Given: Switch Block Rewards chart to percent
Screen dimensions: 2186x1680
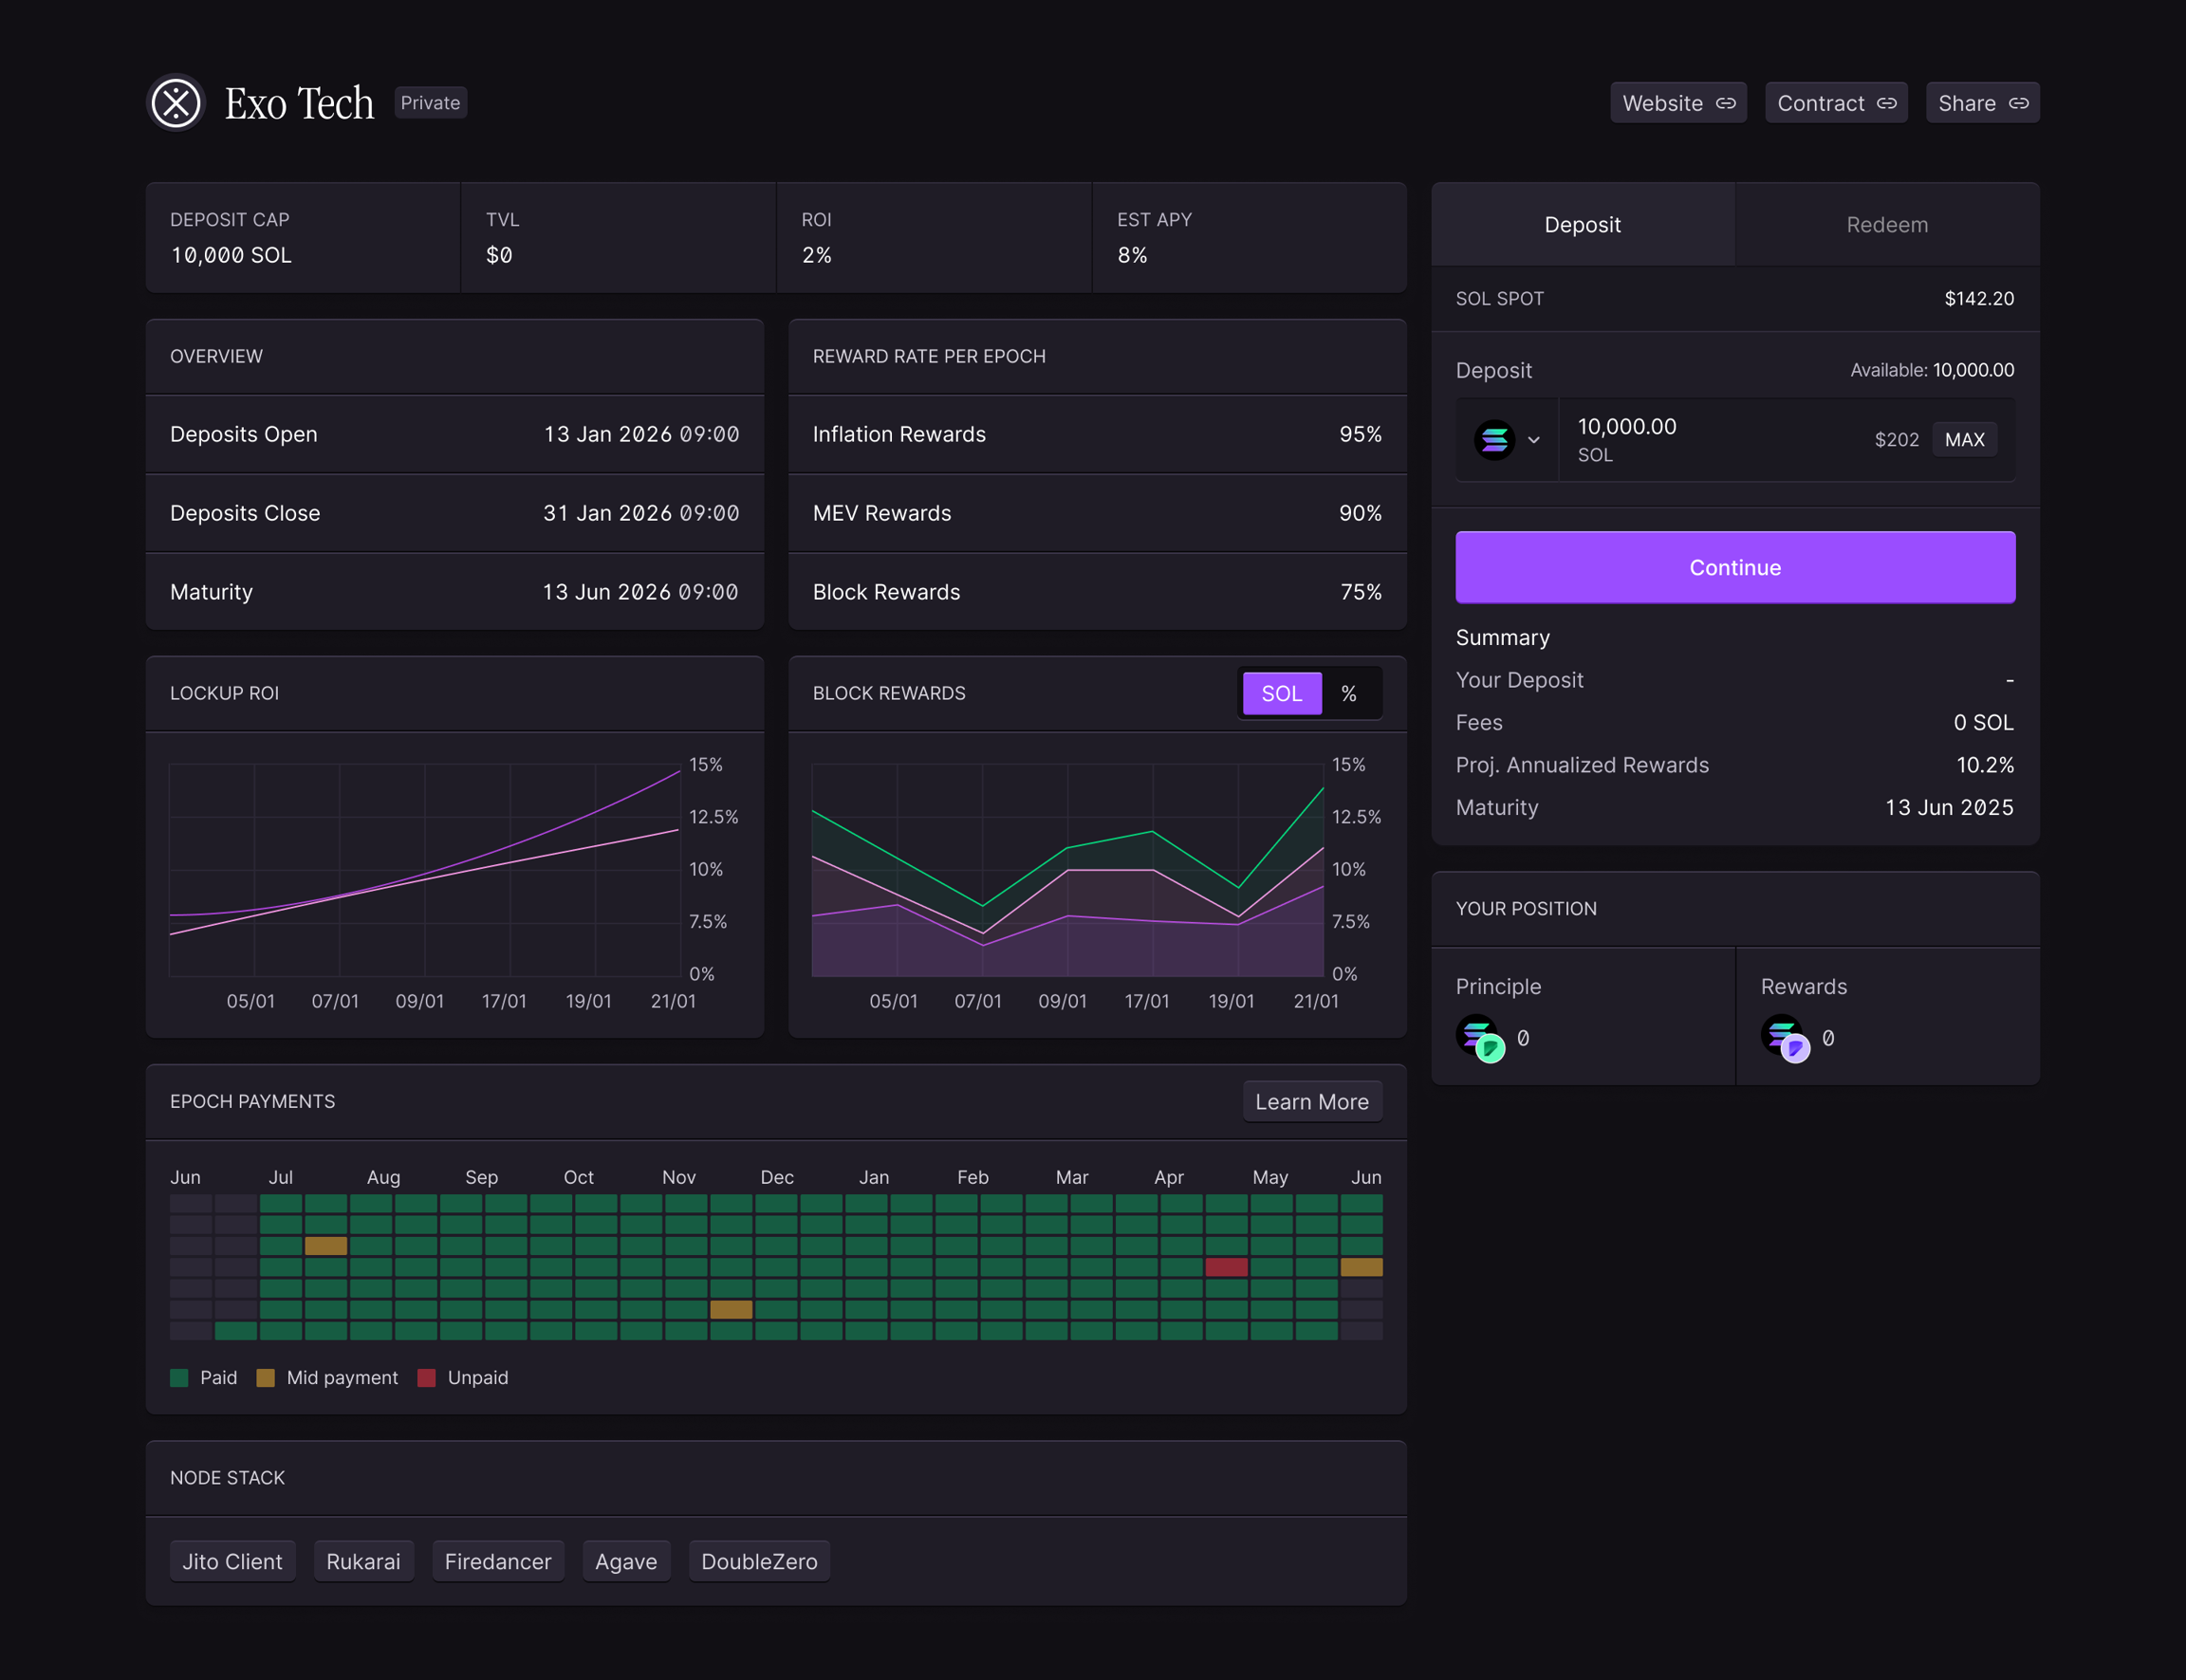Looking at the screenshot, I should coord(1349,693).
